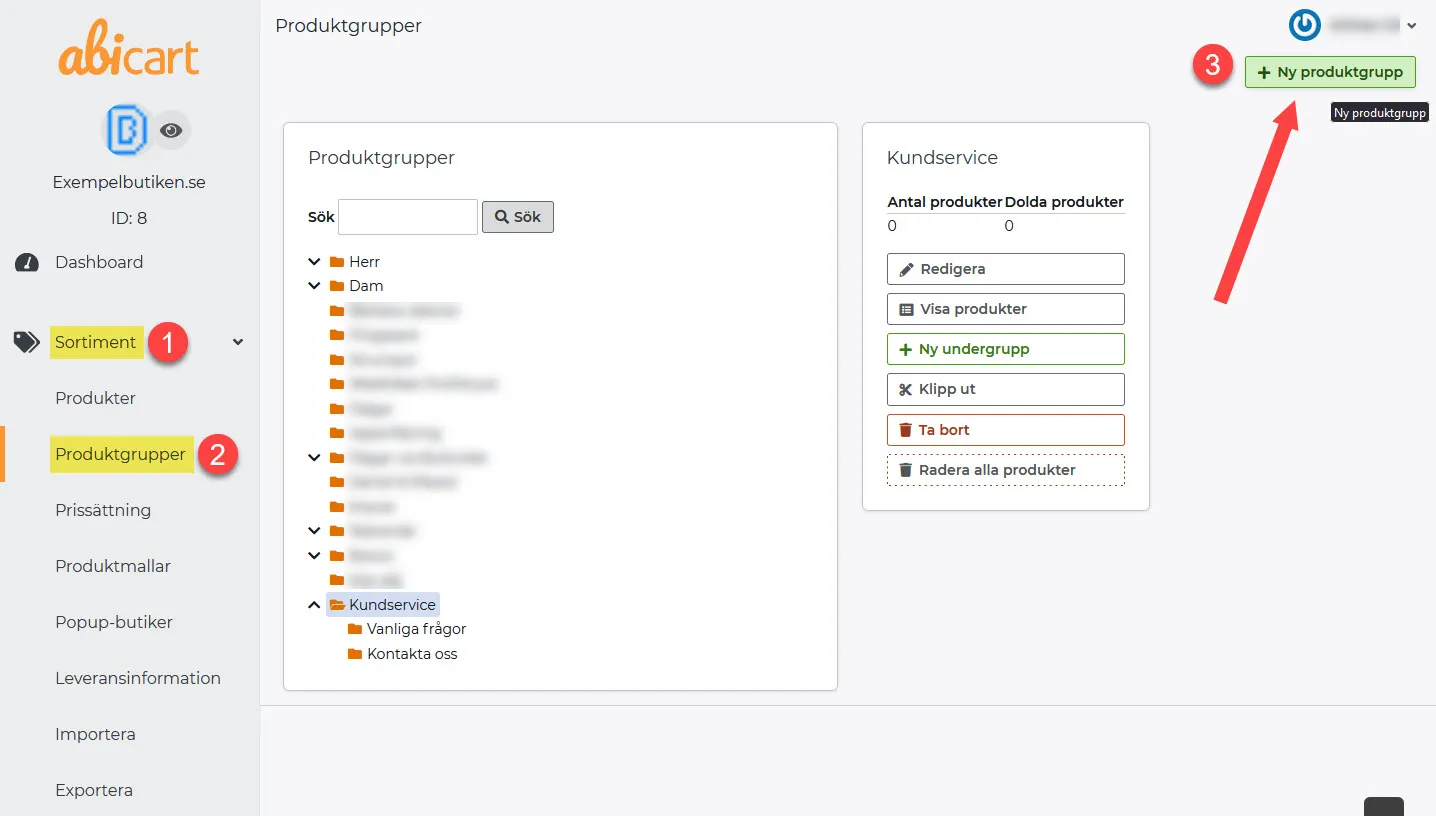Toggle the shop preview eye icon
Screen dimensions: 1436x816
pyautogui.click(x=171, y=130)
